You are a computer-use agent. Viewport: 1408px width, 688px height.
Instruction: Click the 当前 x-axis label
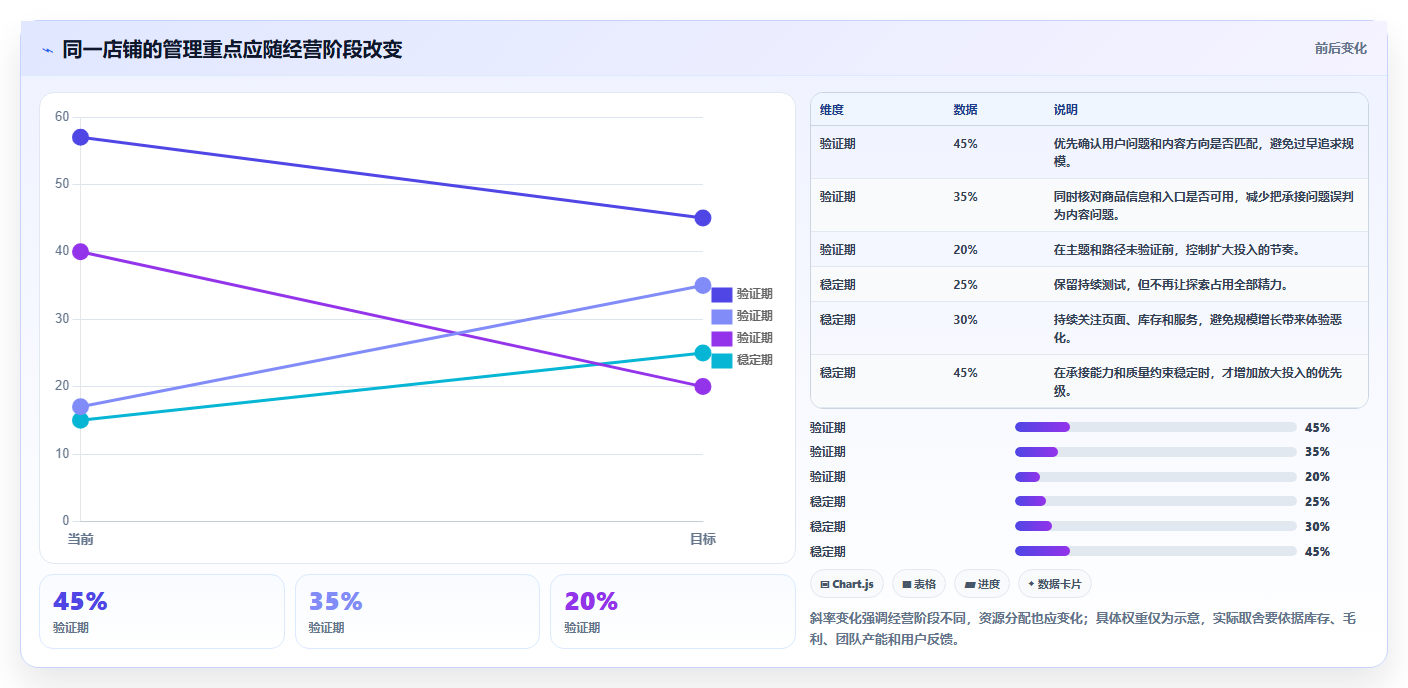[81, 539]
